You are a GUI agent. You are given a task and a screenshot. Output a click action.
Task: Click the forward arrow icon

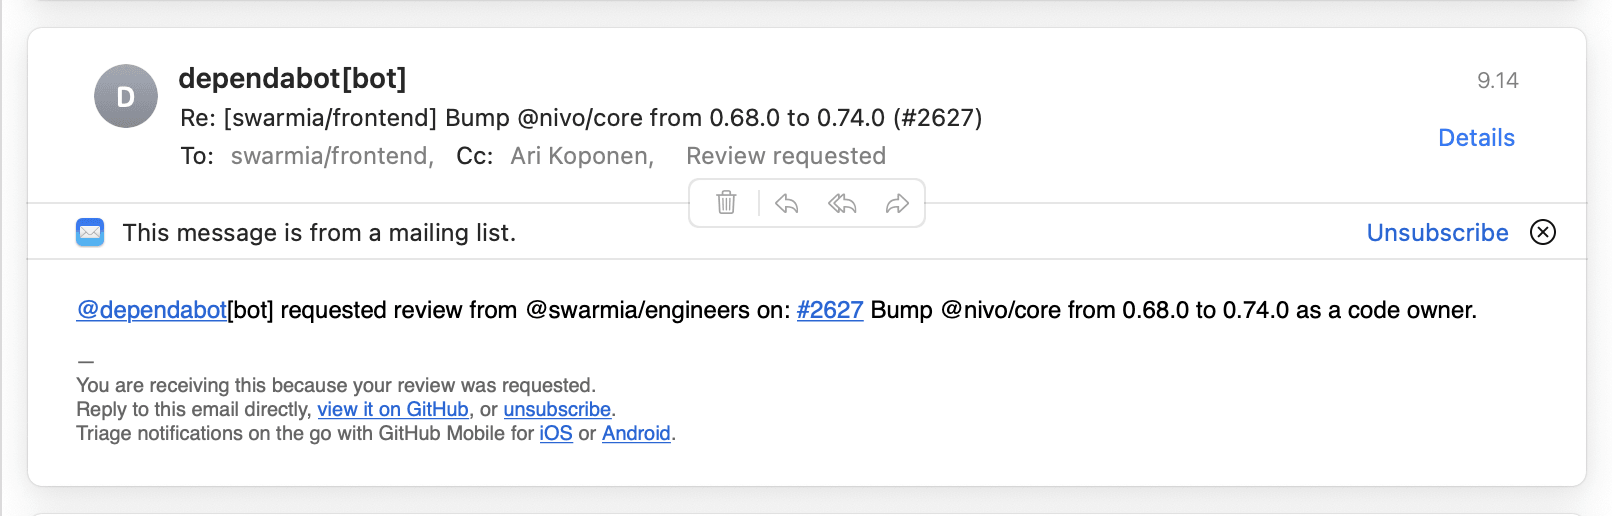click(x=897, y=204)
